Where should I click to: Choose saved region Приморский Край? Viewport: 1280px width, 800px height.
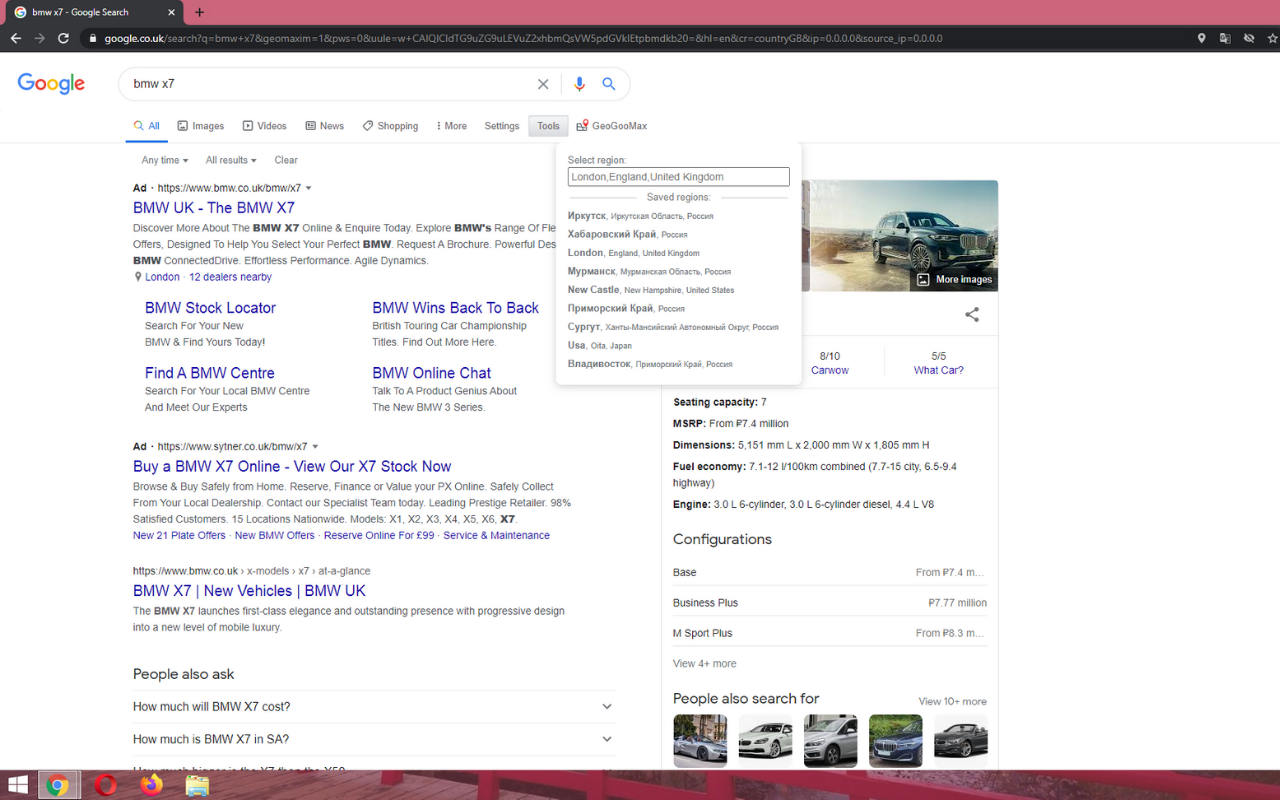pos(626,308)
